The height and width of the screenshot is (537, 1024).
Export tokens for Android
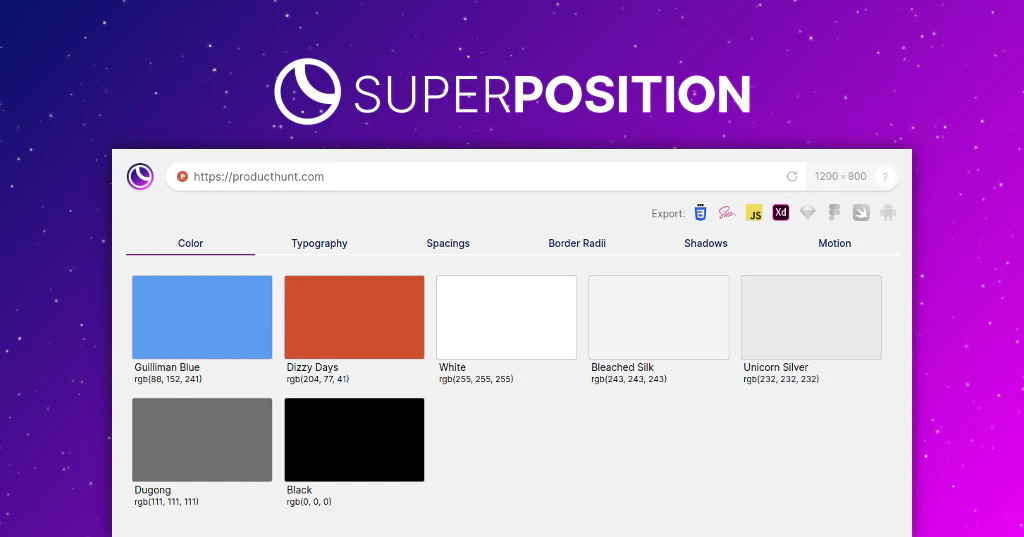pyautogui.click(x=888, y=212)
